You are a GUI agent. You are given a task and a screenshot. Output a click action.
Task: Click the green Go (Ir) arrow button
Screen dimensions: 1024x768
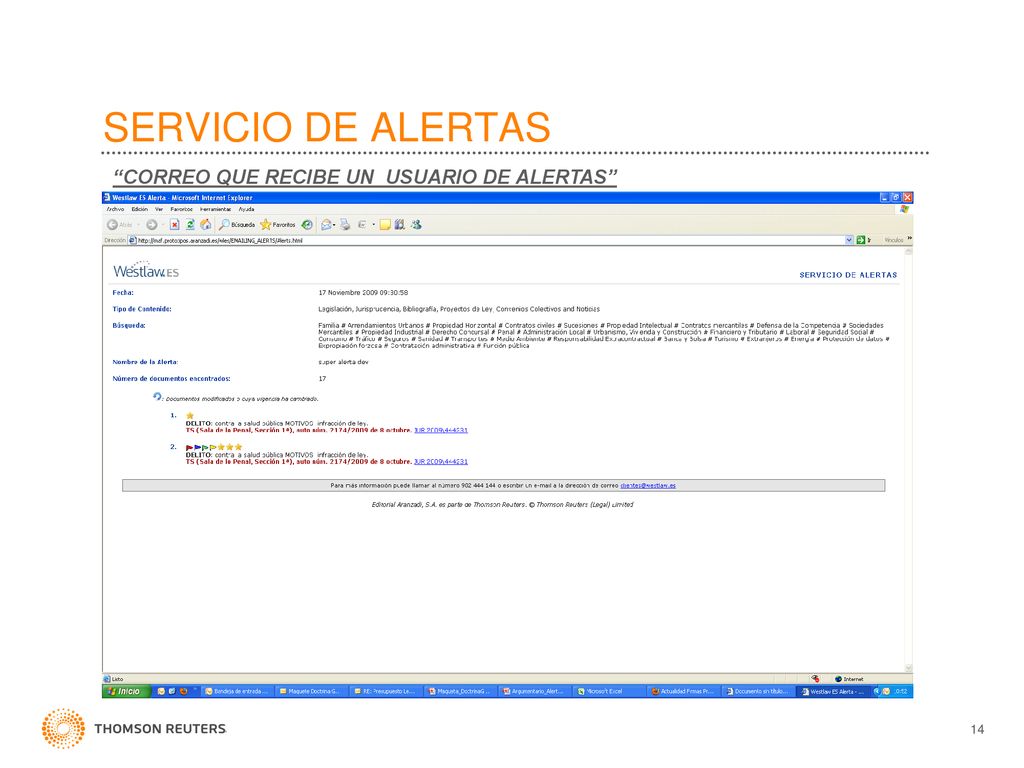(x=861, y=240)
